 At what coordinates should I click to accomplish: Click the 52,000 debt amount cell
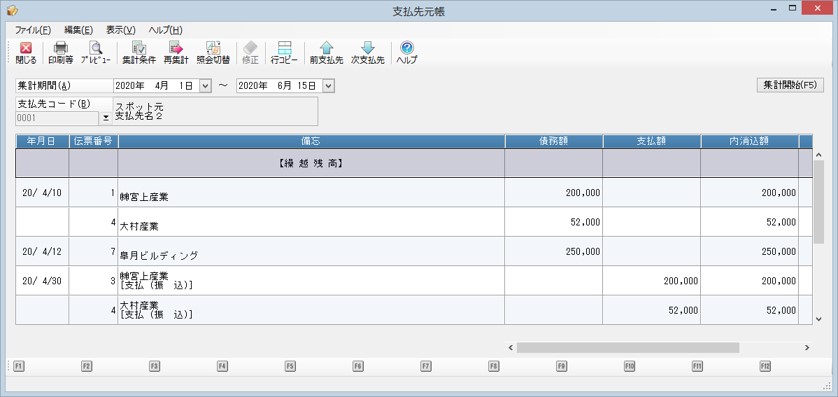[553, 222]
